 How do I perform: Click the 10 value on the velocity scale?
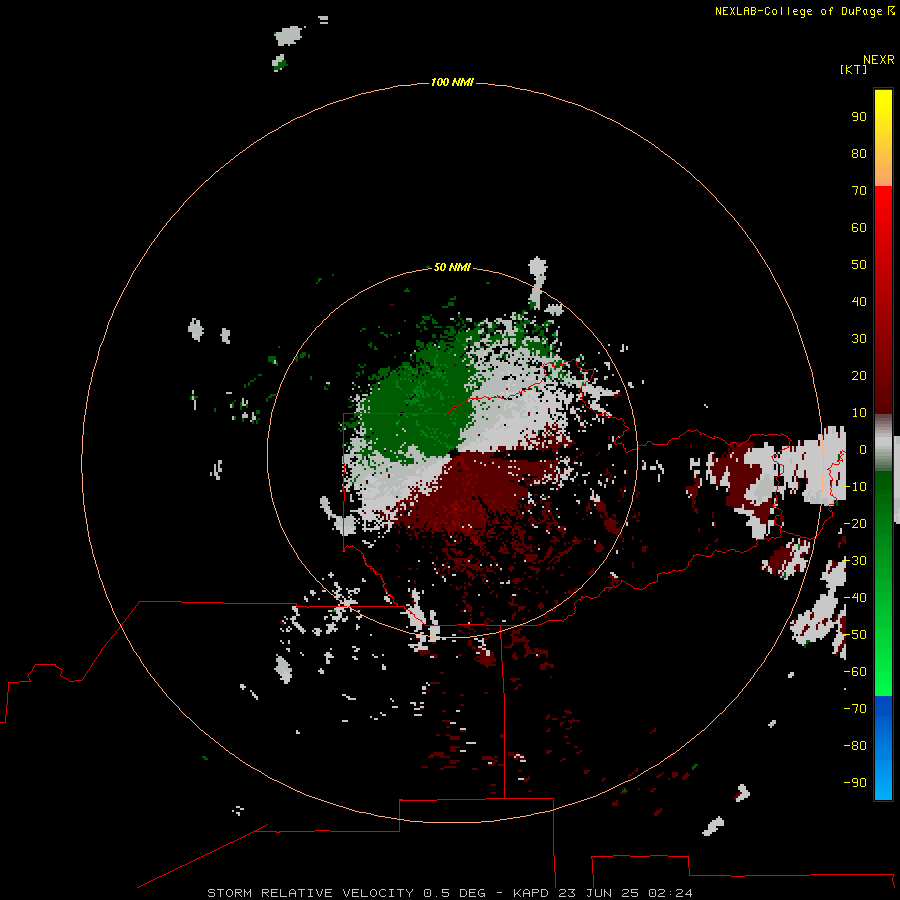[x=859, y=413]
